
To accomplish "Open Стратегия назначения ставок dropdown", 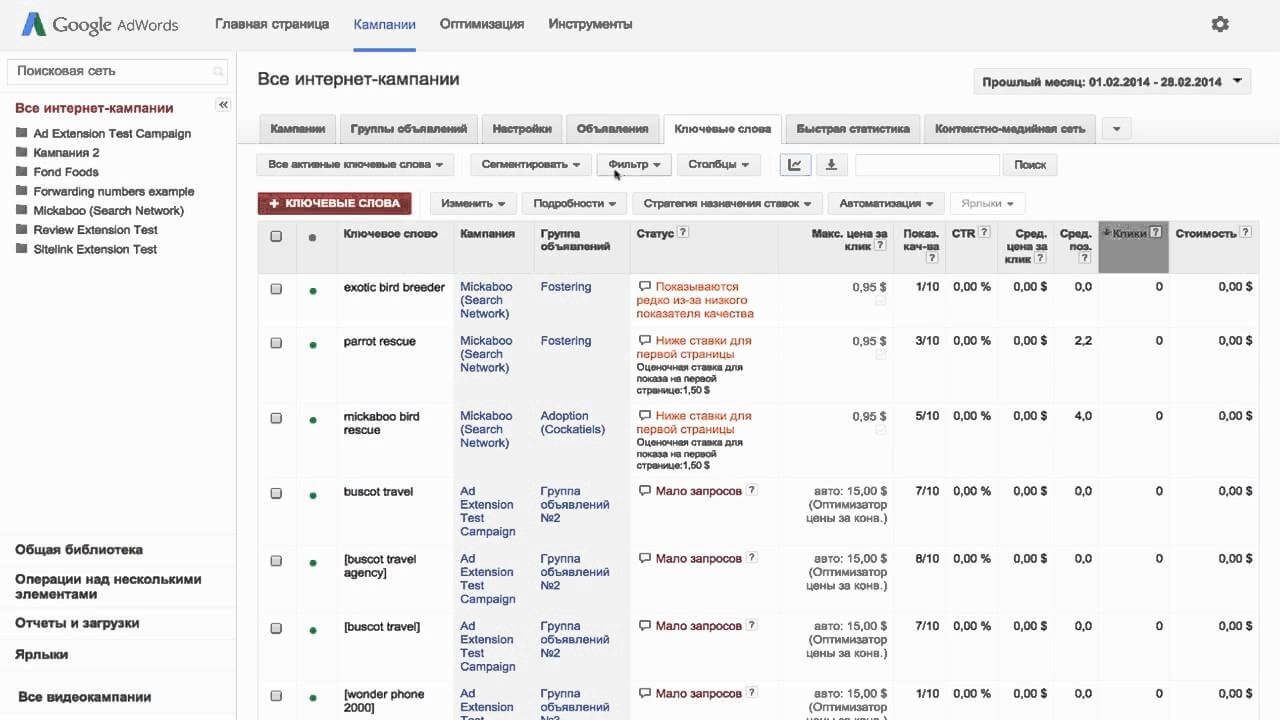I will coord(727,204).
